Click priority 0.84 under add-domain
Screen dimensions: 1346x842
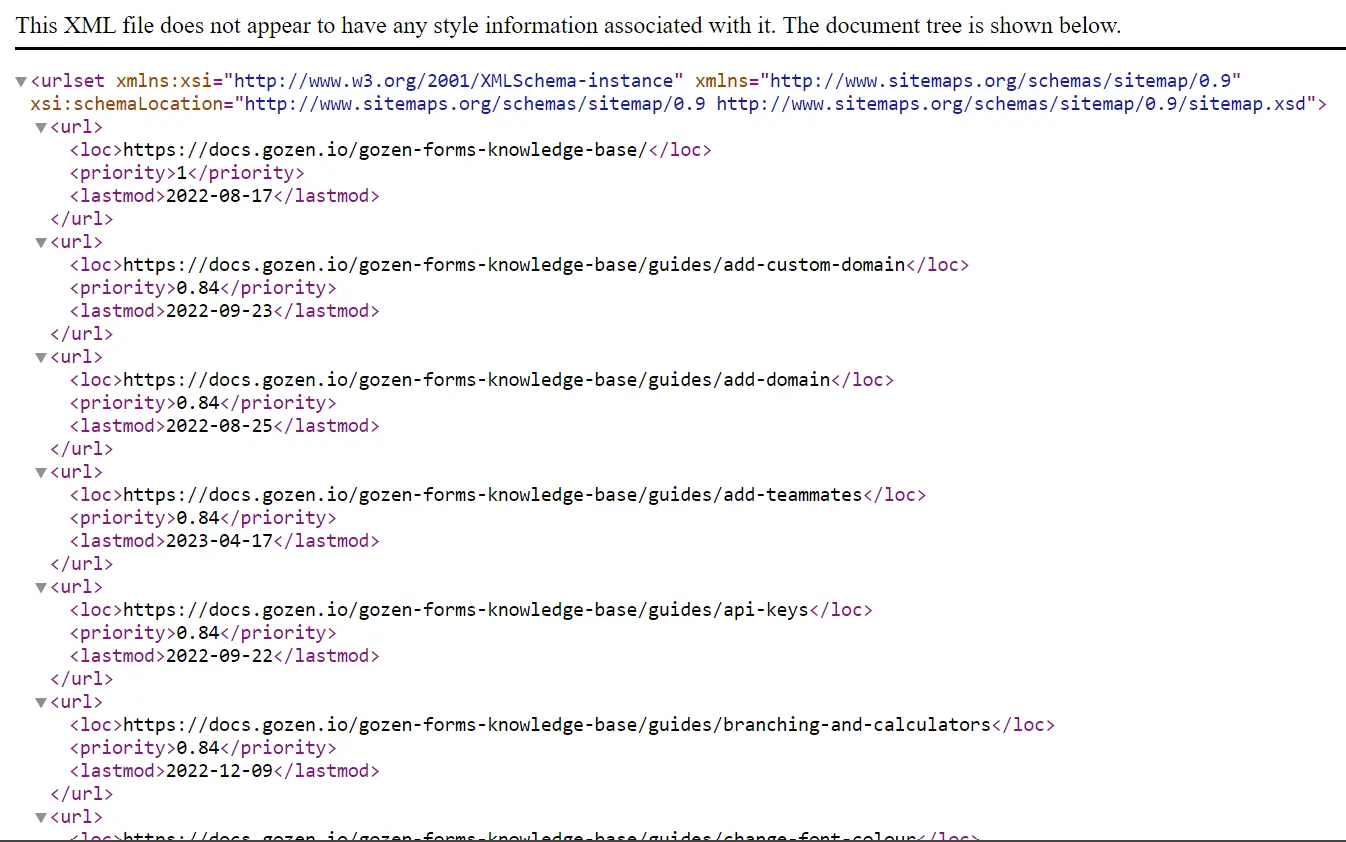[197, 403]
